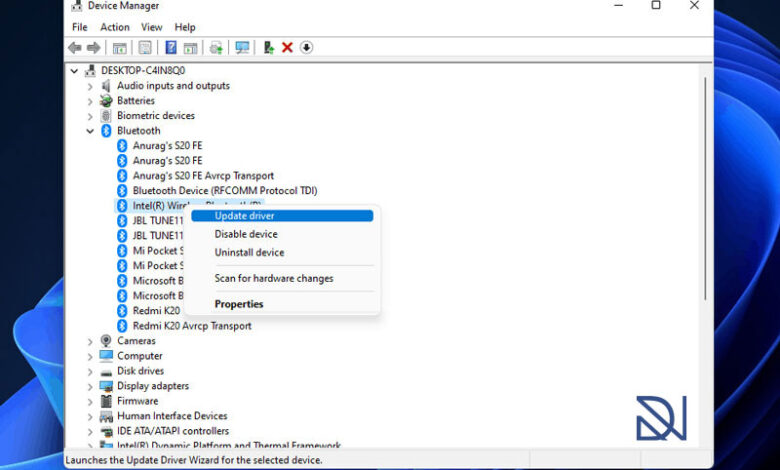Image resolution: width=780 pixels, height=470 pixels.
Task: Click Bluetooth icon beside Redmi K20 Avrcp Transport
Action: point(122,326)
